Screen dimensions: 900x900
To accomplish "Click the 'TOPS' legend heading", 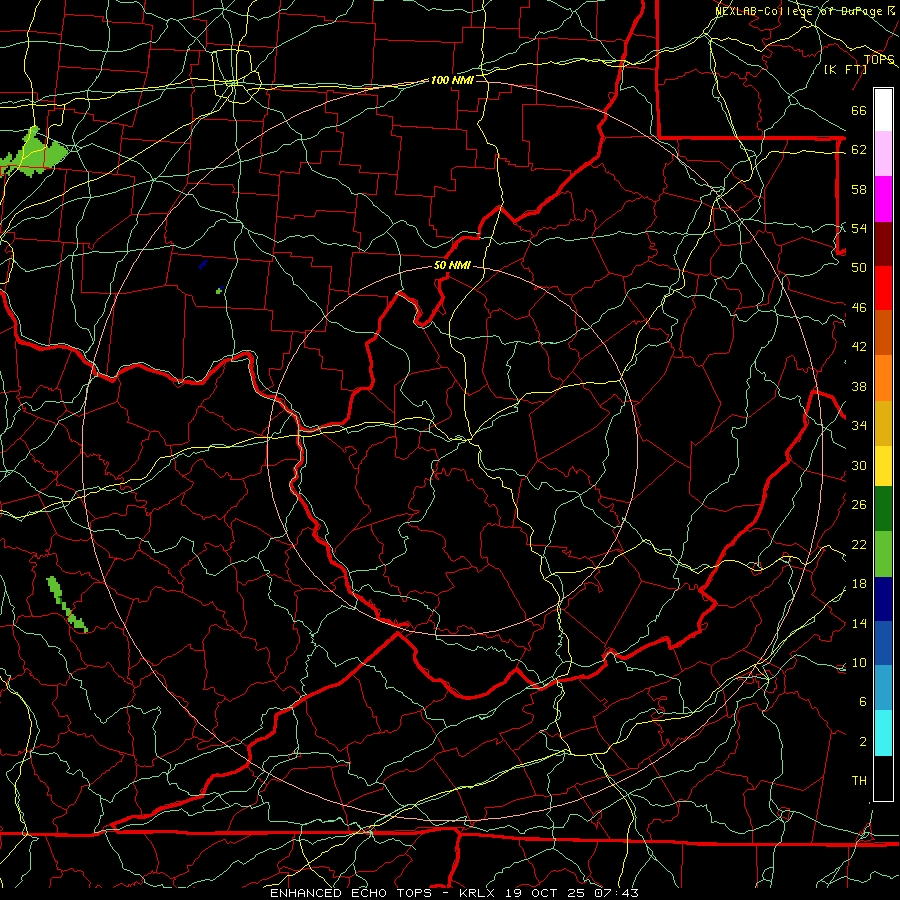I will coord(879,60).
